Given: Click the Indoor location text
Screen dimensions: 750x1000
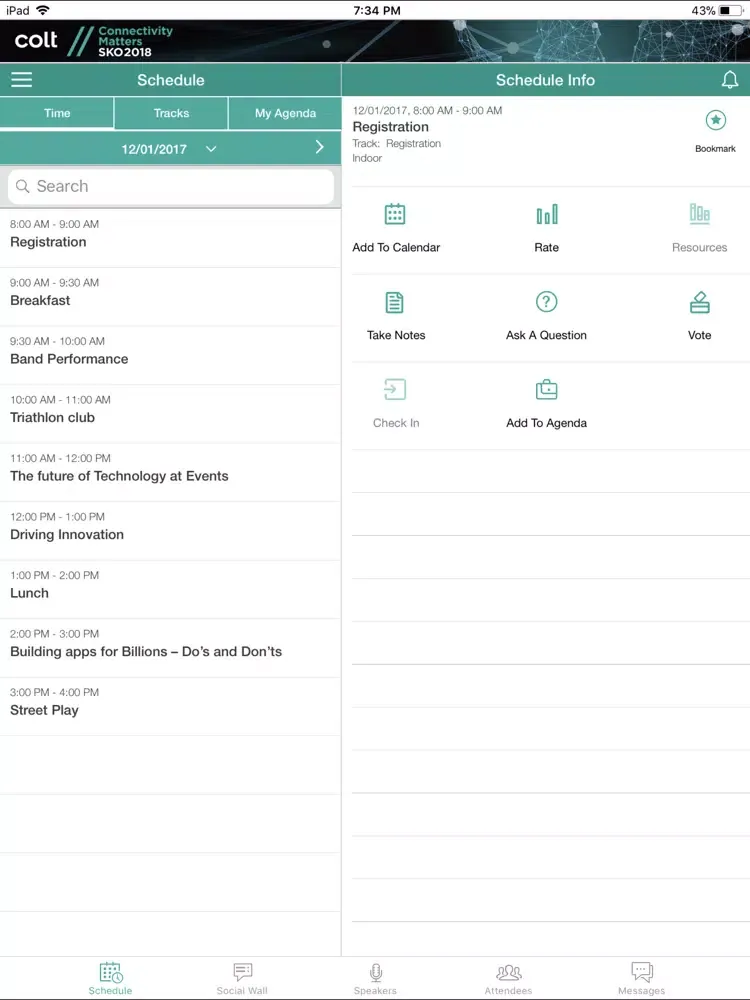Looking at the screenshot, I should tap(367, 158).
